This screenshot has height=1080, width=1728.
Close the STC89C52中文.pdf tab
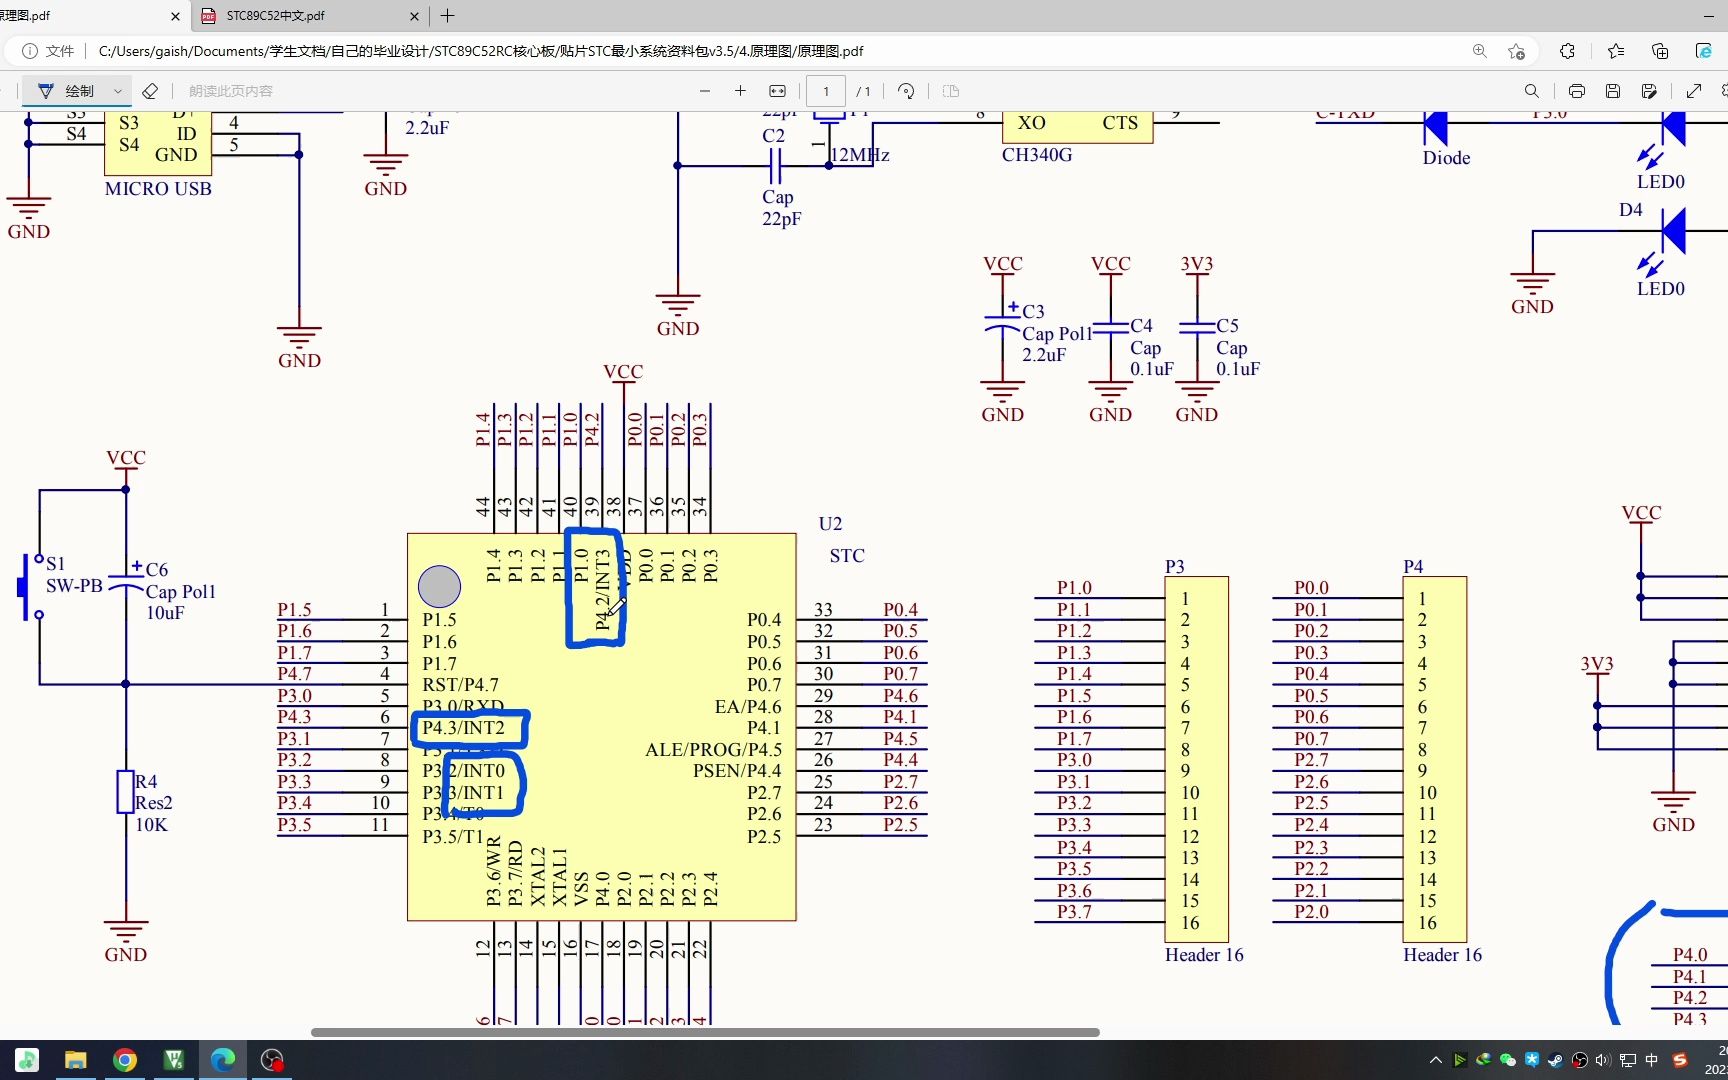(x=414, y=16)
